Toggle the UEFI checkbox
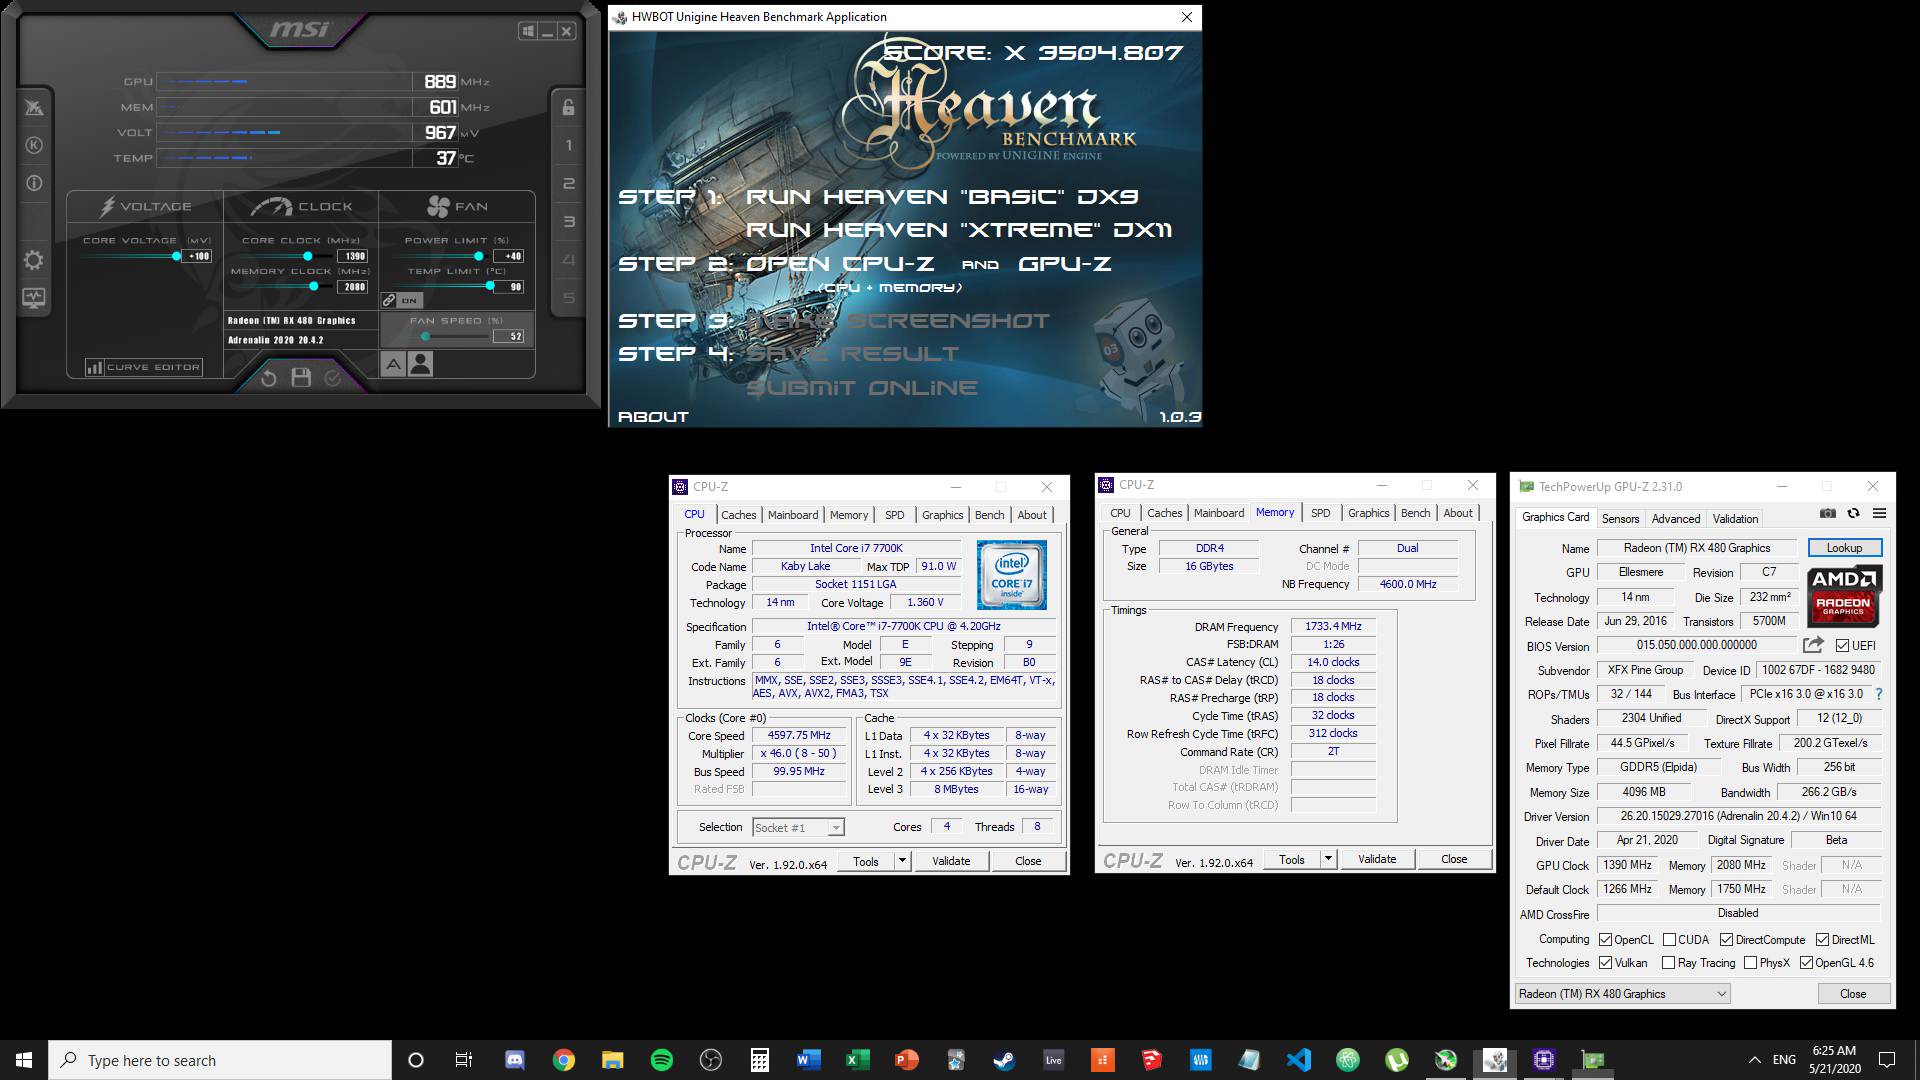The image size is (1920, 1080). [1842, 646]
